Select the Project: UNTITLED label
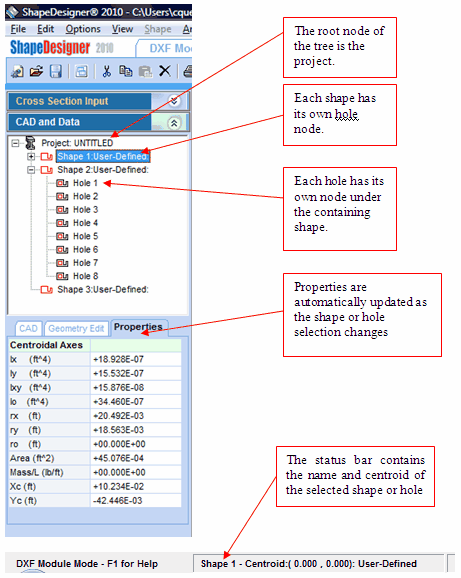Image resolution: width=461 pixels, height=578 pixels. coord(77,143)
